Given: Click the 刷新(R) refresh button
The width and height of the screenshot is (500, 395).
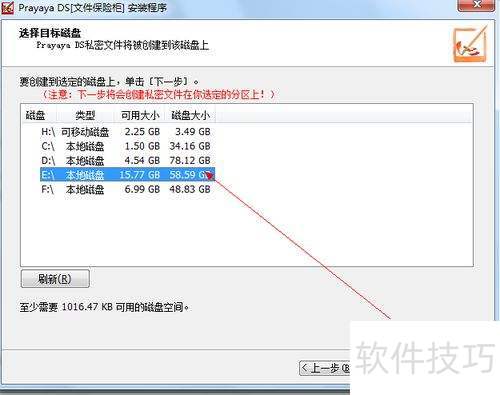Looking at the screenshot, I should click(55, 279).
